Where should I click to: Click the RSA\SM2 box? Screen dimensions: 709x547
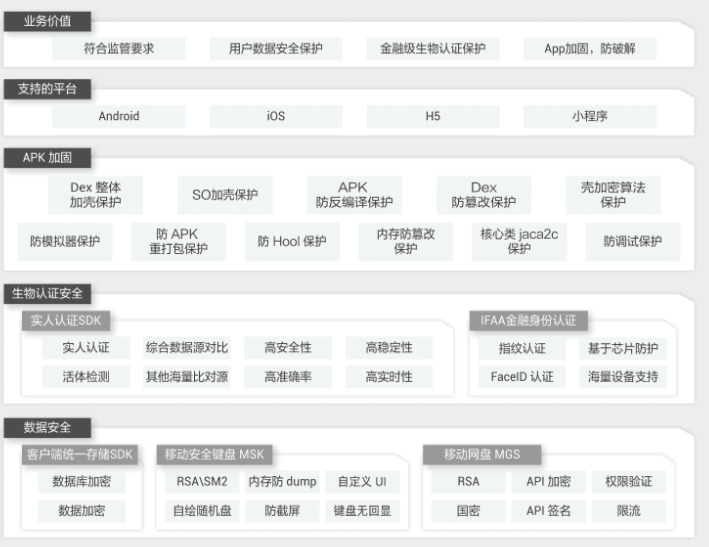point(202,482)
